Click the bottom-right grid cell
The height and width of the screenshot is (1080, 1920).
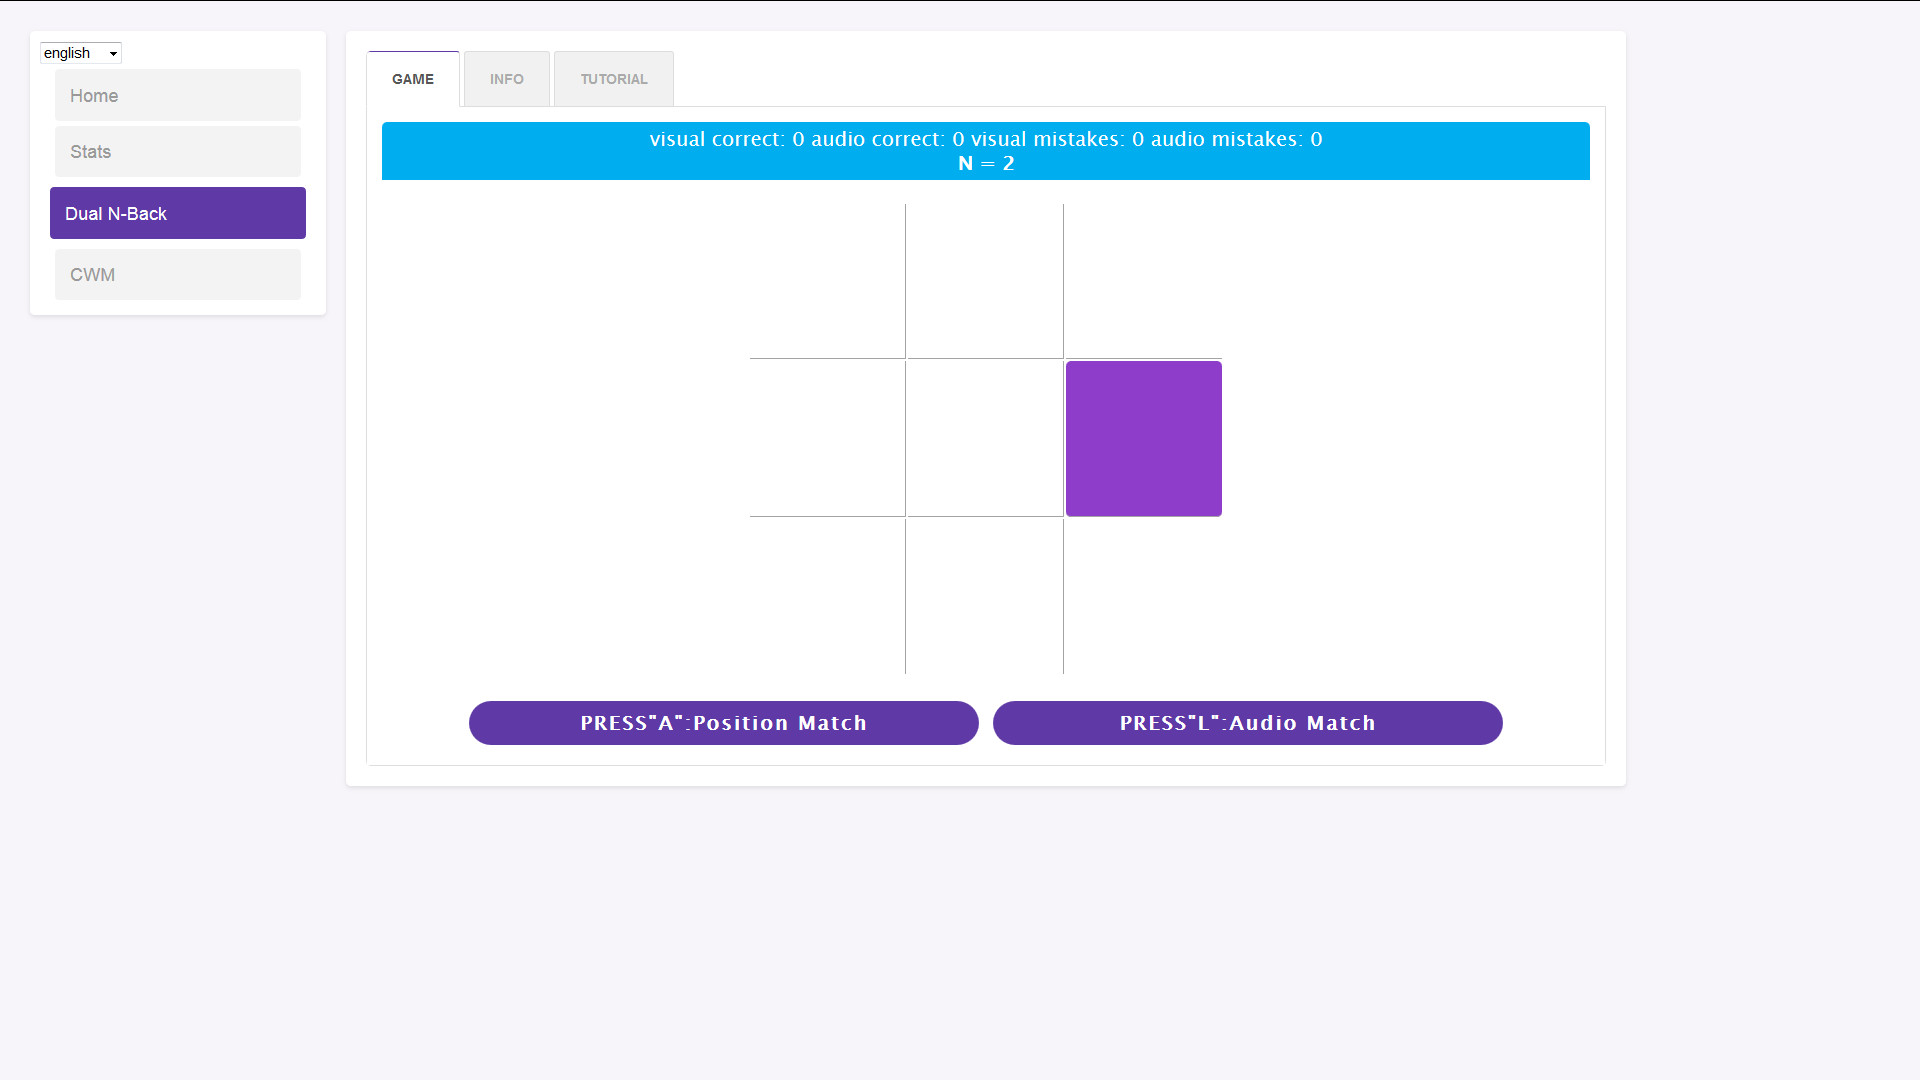1143,596
